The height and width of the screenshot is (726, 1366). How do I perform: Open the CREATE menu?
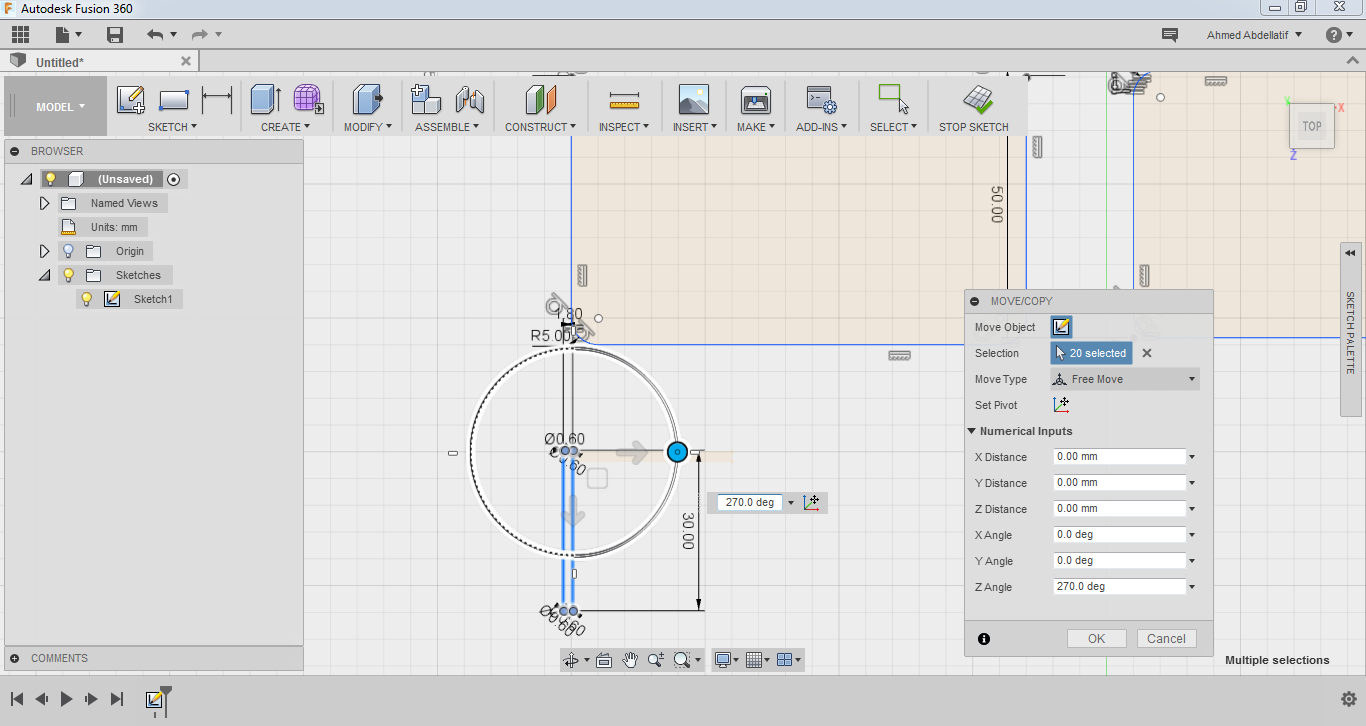(285, 127)
